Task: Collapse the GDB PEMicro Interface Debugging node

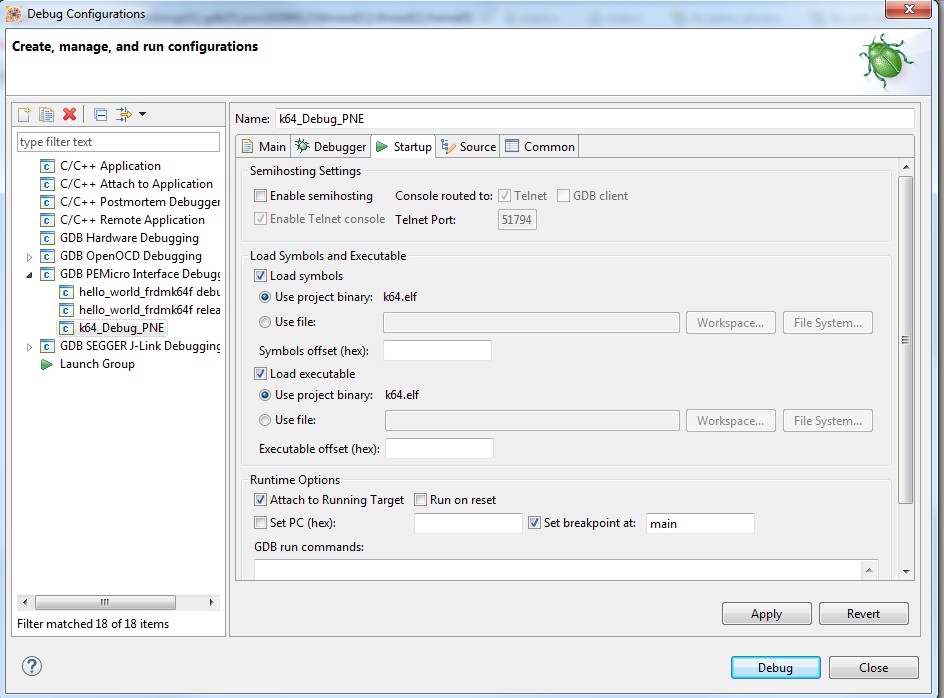Action: (x=29, y=274)
